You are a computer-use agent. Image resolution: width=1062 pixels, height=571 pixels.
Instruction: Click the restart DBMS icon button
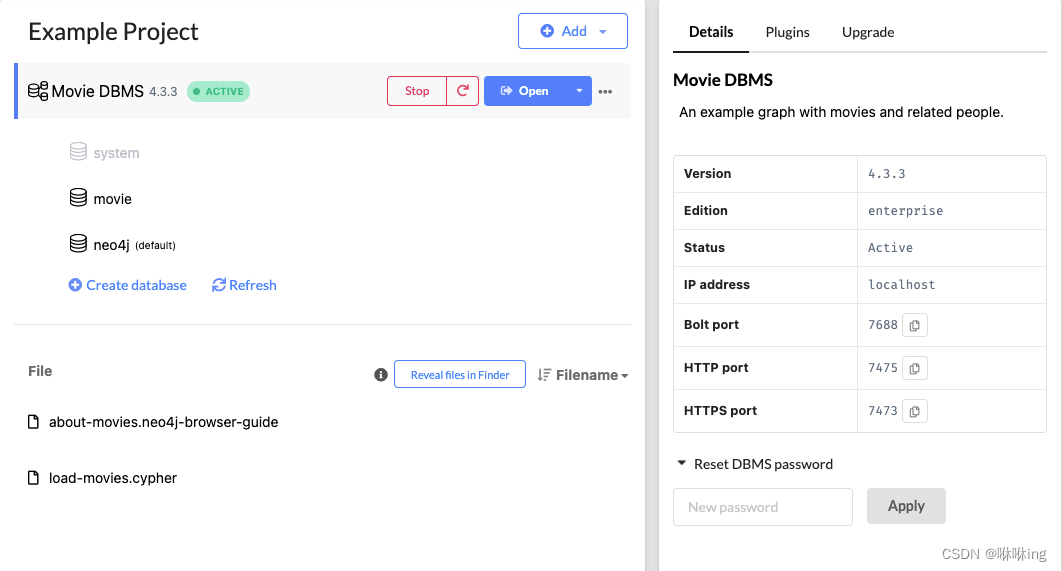tap(463, 91)
